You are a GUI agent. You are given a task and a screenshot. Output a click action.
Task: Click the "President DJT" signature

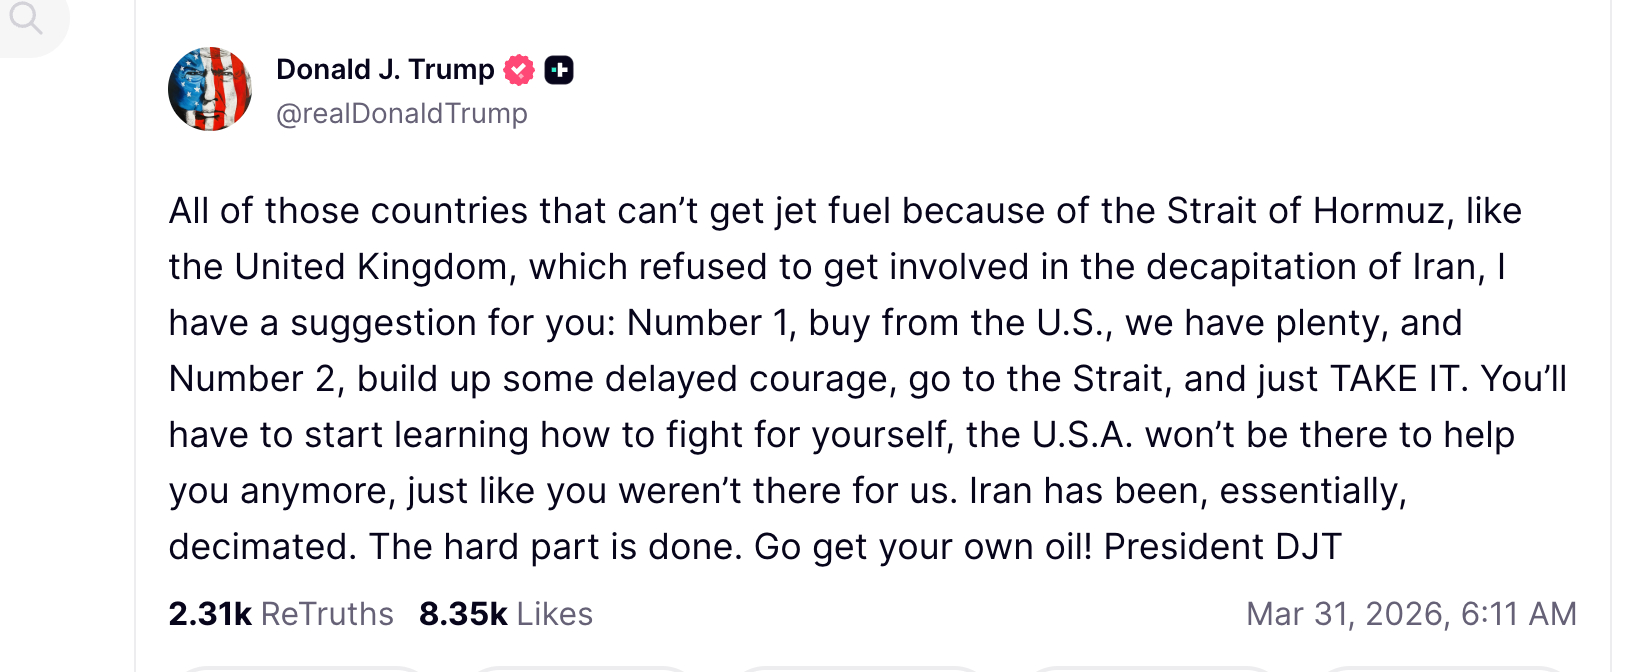pos(1222,547)
